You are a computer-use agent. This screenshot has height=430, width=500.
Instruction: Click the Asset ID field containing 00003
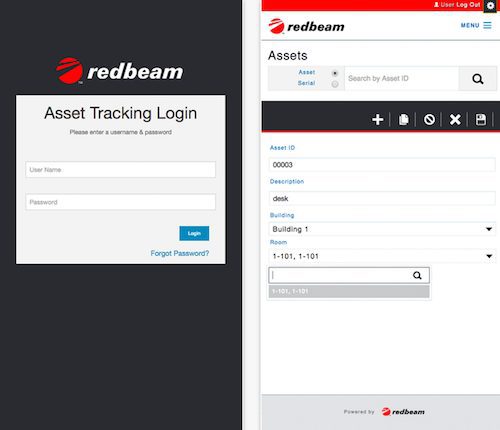point(382,165)
